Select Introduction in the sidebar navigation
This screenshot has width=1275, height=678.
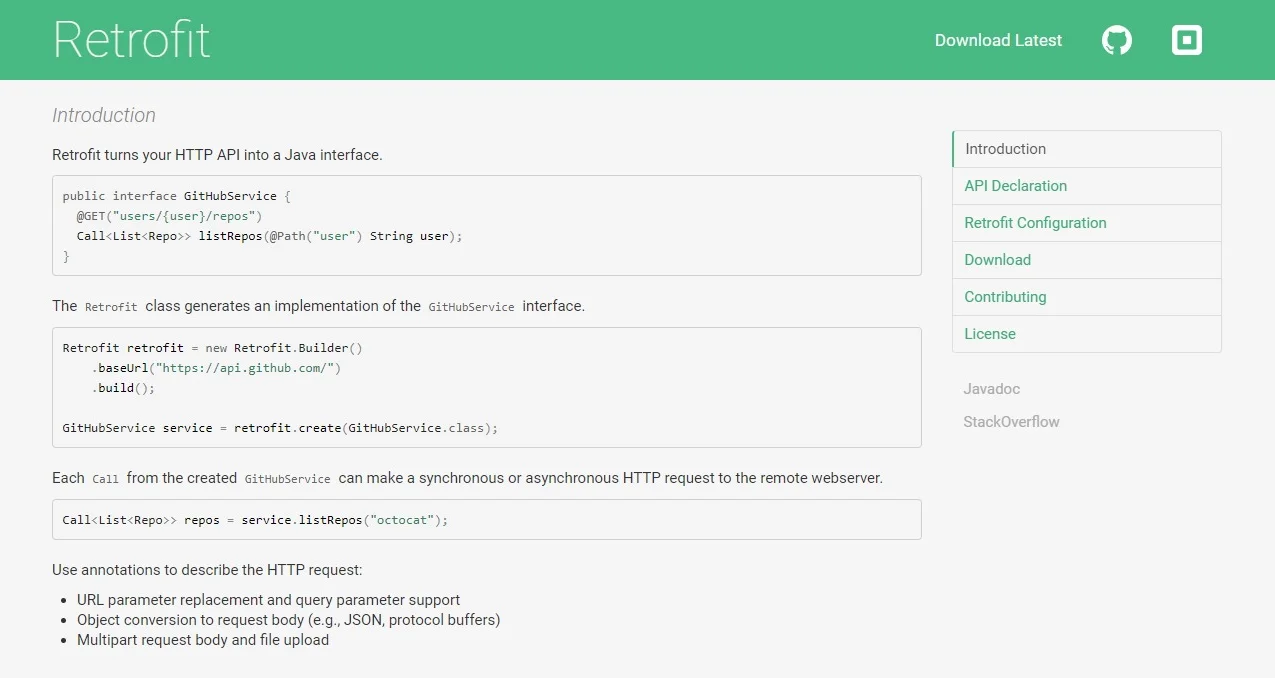coord(1005,149)
